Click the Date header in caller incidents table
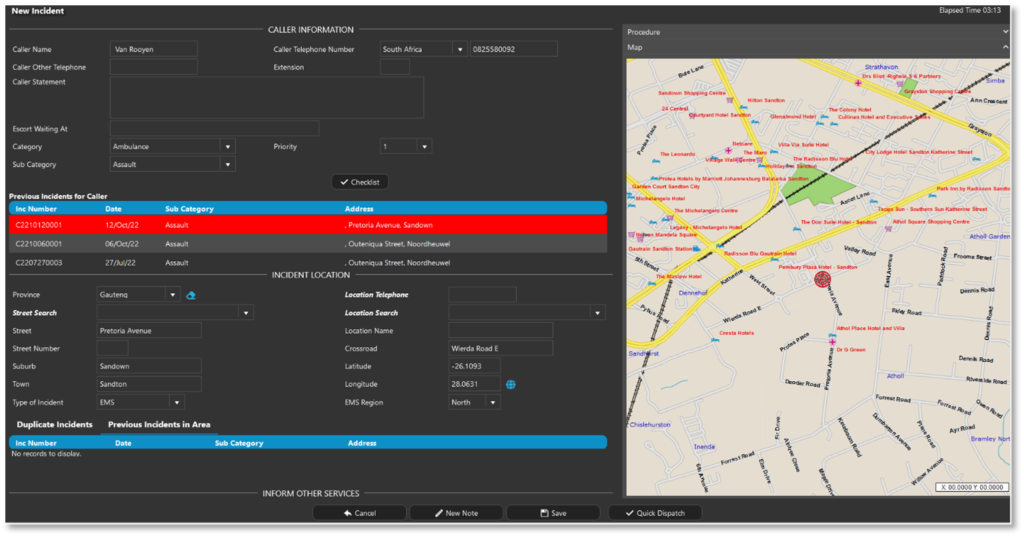 [x=113, y=209]
